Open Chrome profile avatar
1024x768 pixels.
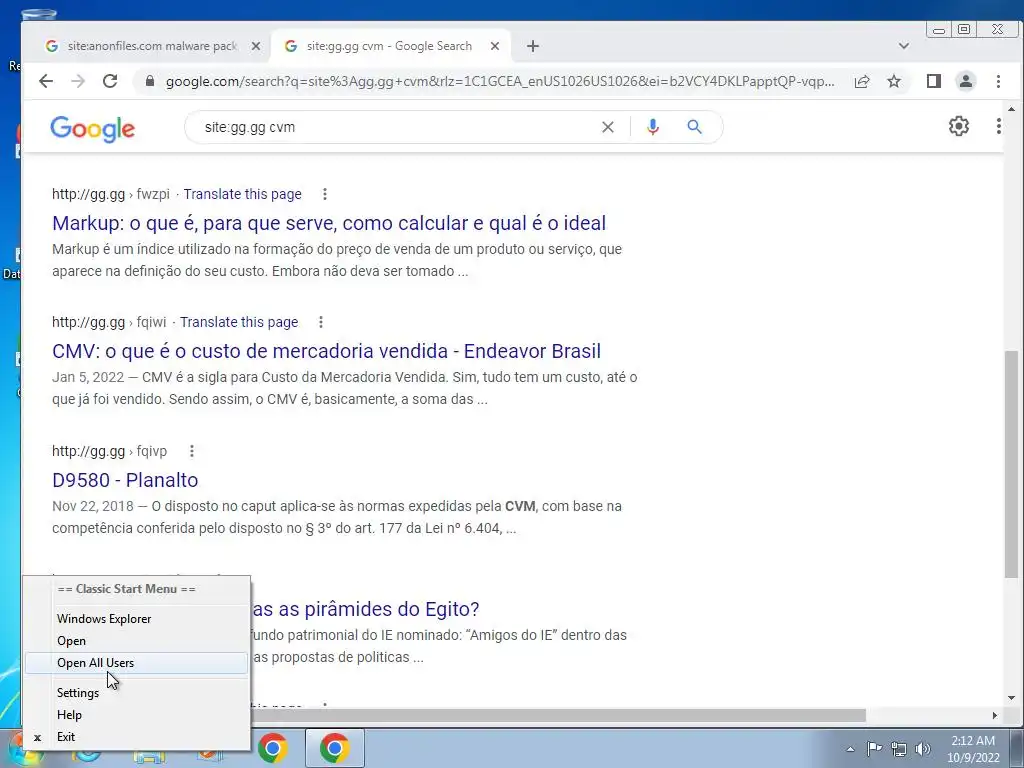point(965,81)
